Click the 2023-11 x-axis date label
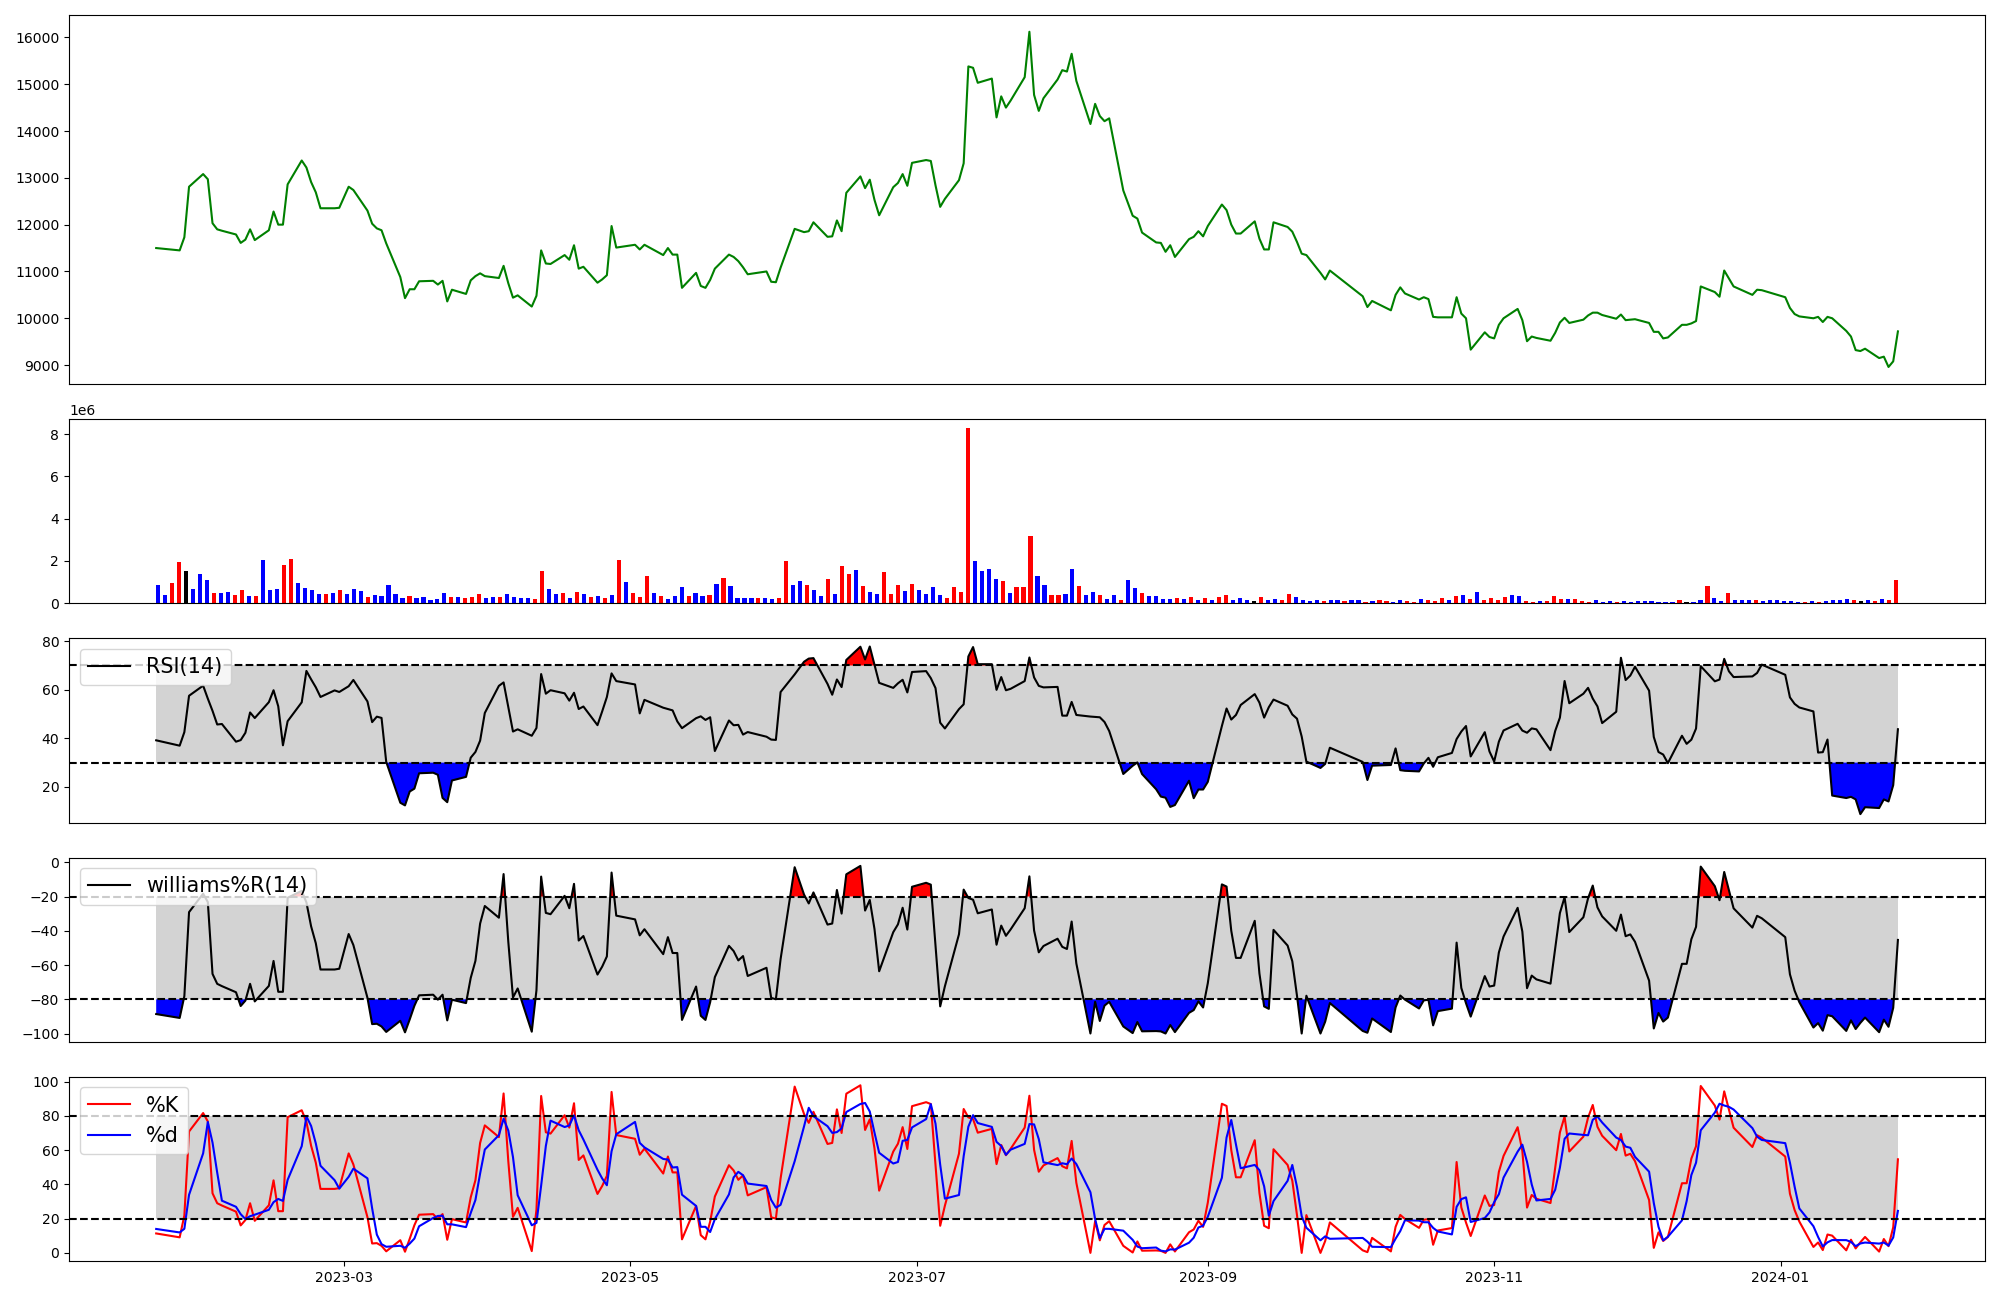Image resolution: width=2000 pixels, height=1300 pixels. point(1494,1277)
